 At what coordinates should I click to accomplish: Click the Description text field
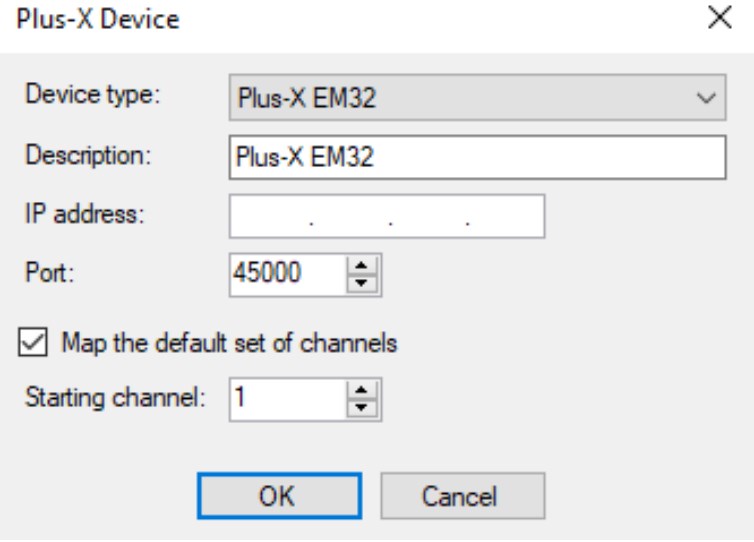pos(476,157)
